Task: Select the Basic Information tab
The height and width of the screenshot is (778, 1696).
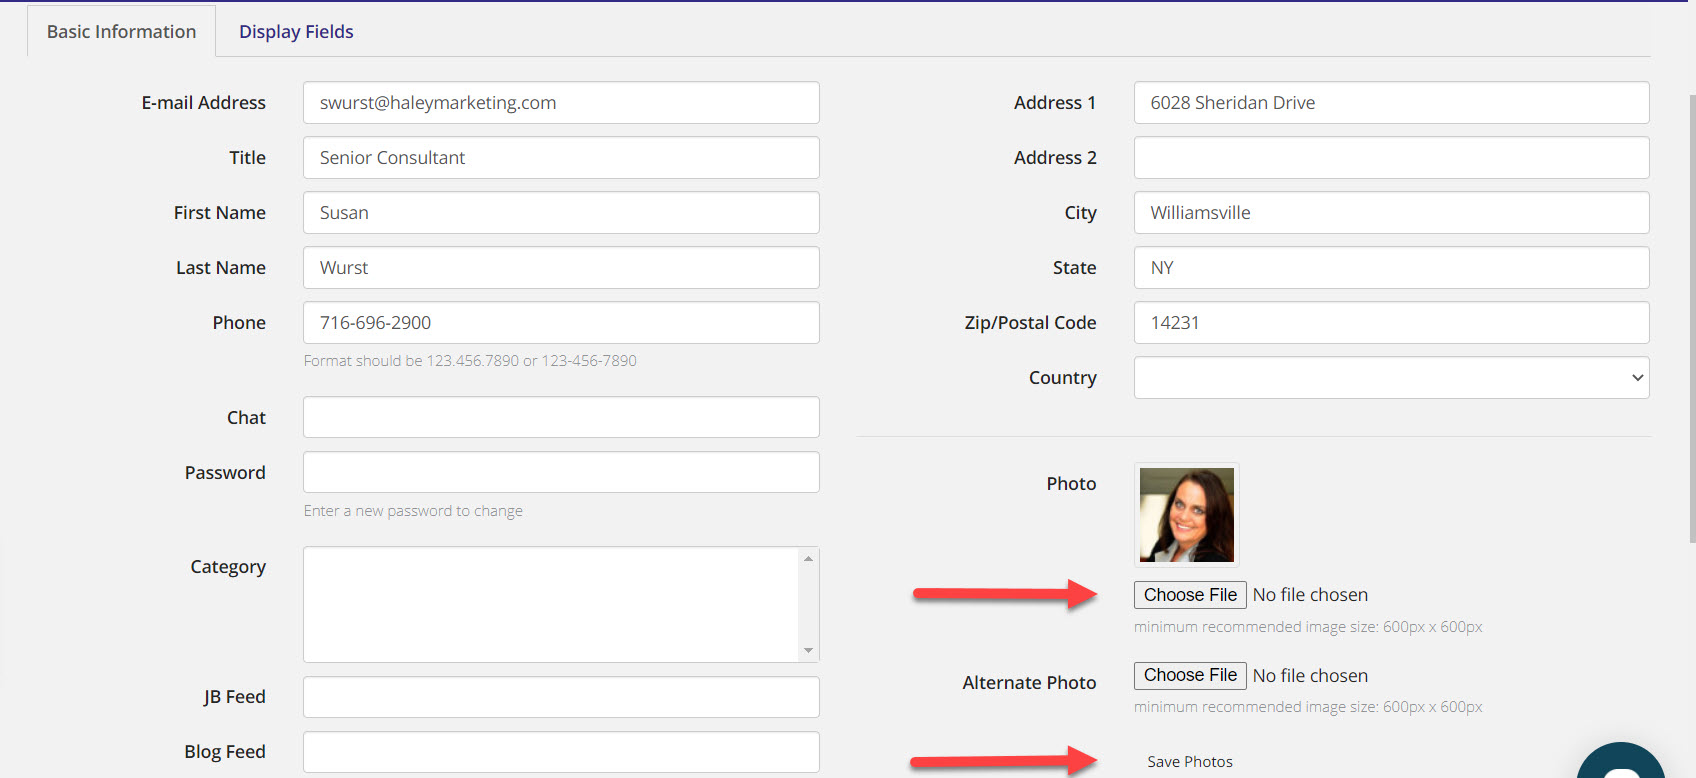Action: [x=121, y=32]
